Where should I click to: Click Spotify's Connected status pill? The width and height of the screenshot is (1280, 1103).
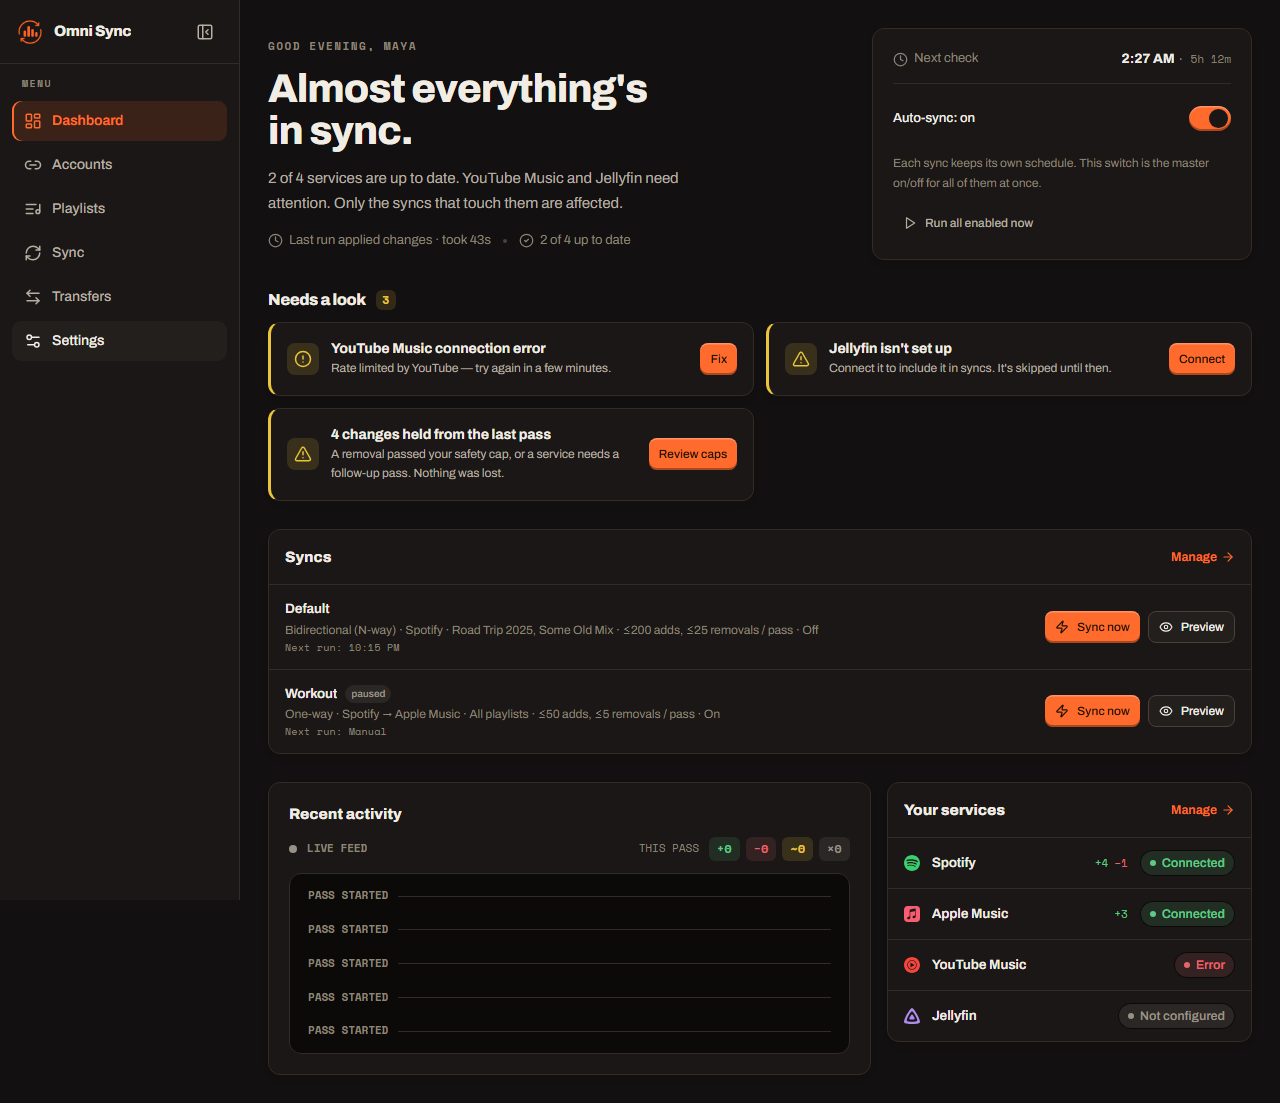click(1187, 863)
